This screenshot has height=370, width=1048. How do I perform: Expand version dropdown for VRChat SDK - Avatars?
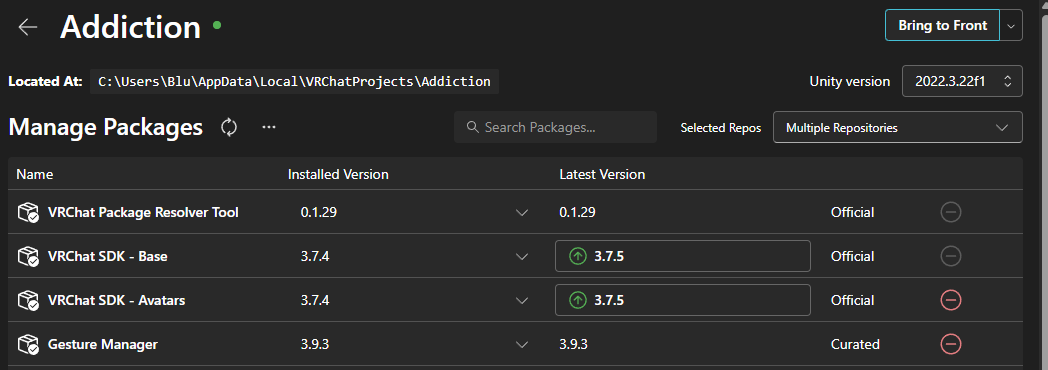coord(522,301)
